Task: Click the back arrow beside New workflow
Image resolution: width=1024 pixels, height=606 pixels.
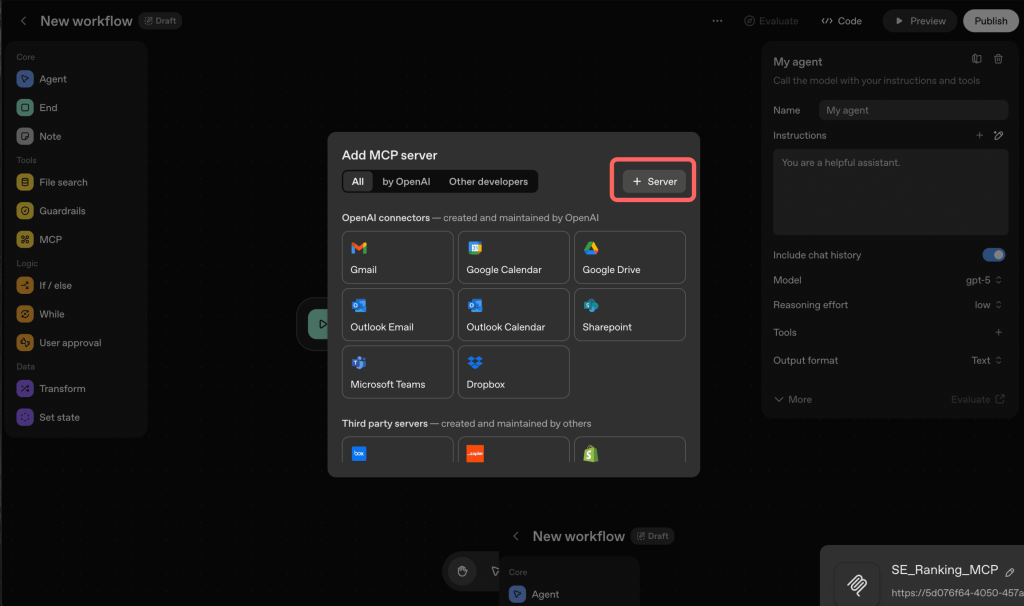Action: (x=24, y=21)
